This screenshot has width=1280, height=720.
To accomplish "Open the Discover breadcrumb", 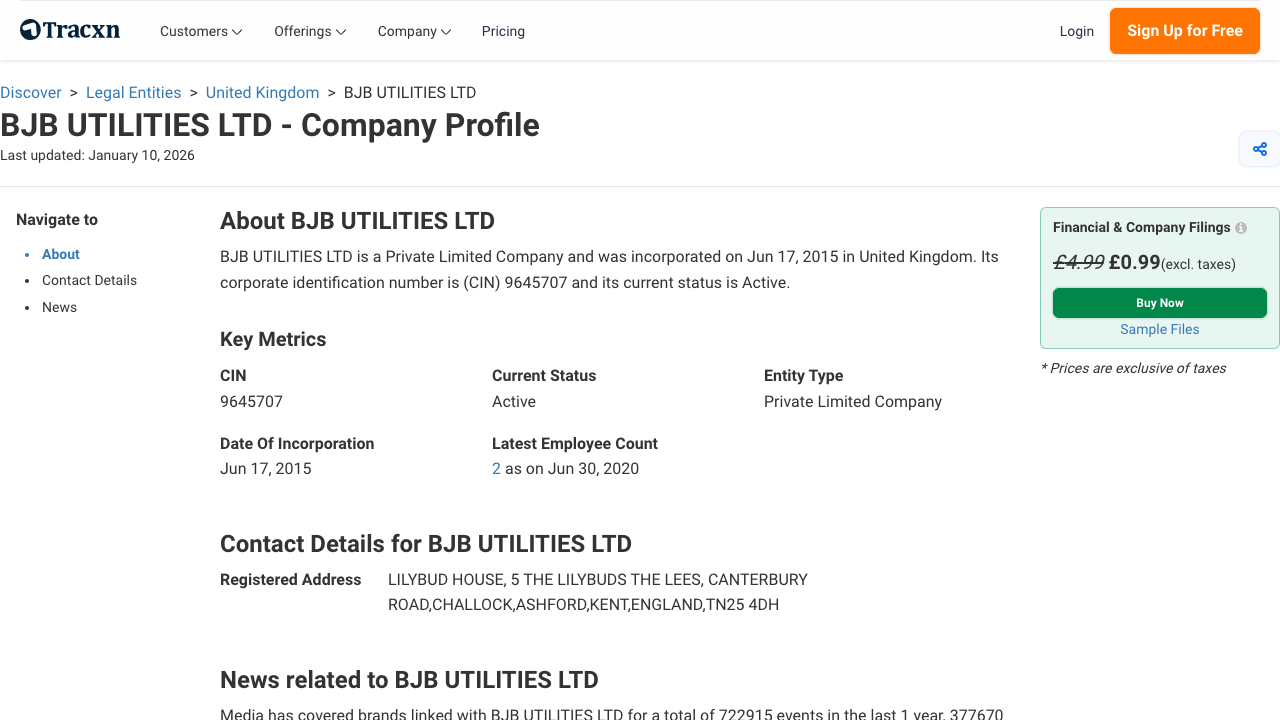I will pos(31,92).
